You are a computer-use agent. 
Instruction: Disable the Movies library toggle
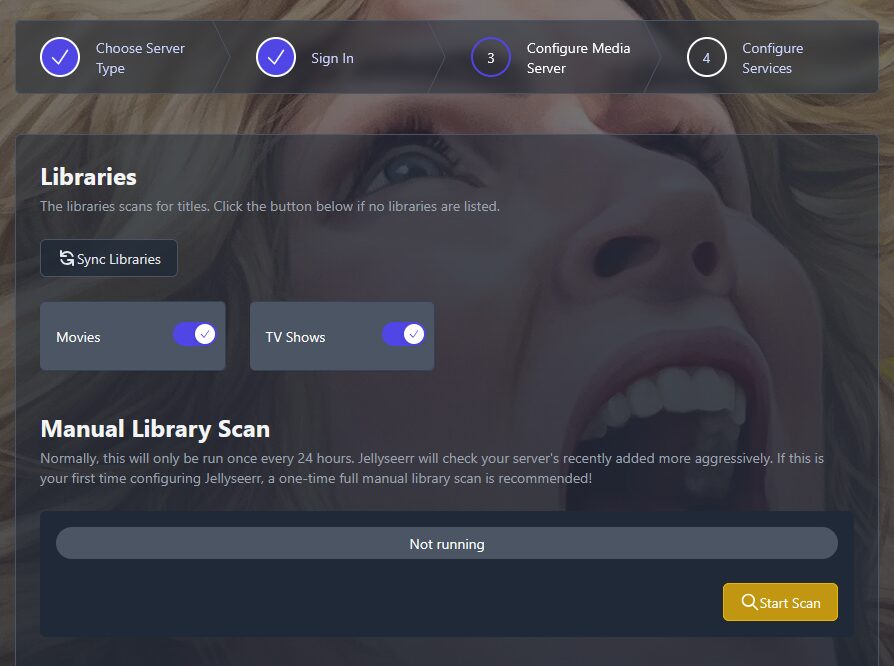194,334
